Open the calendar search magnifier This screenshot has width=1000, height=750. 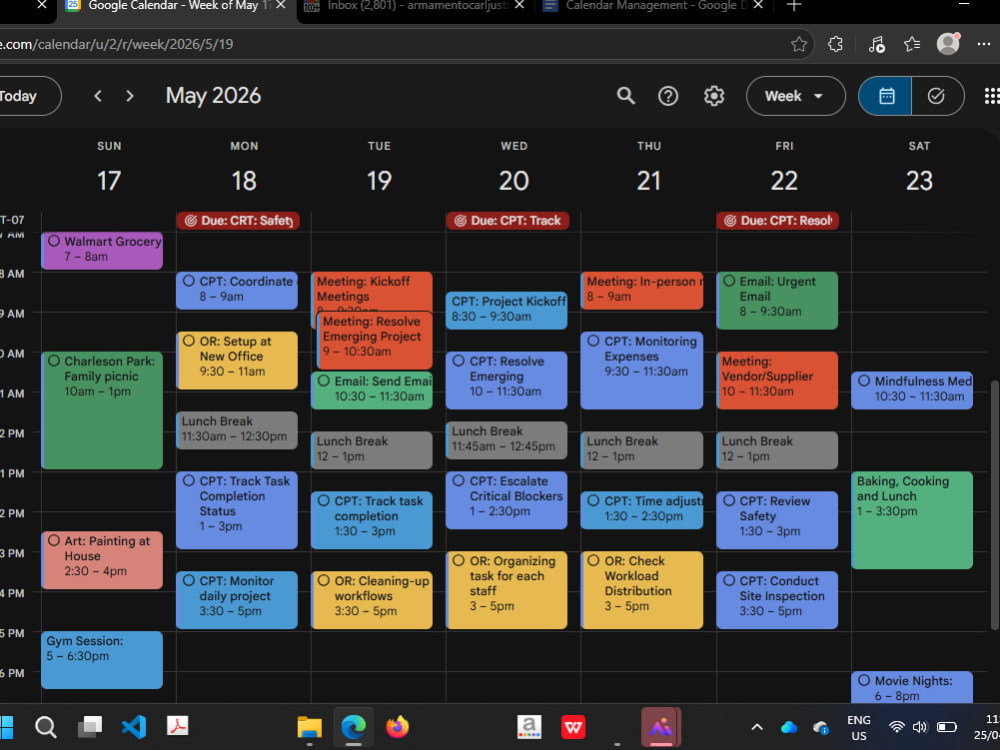point(626,96)
